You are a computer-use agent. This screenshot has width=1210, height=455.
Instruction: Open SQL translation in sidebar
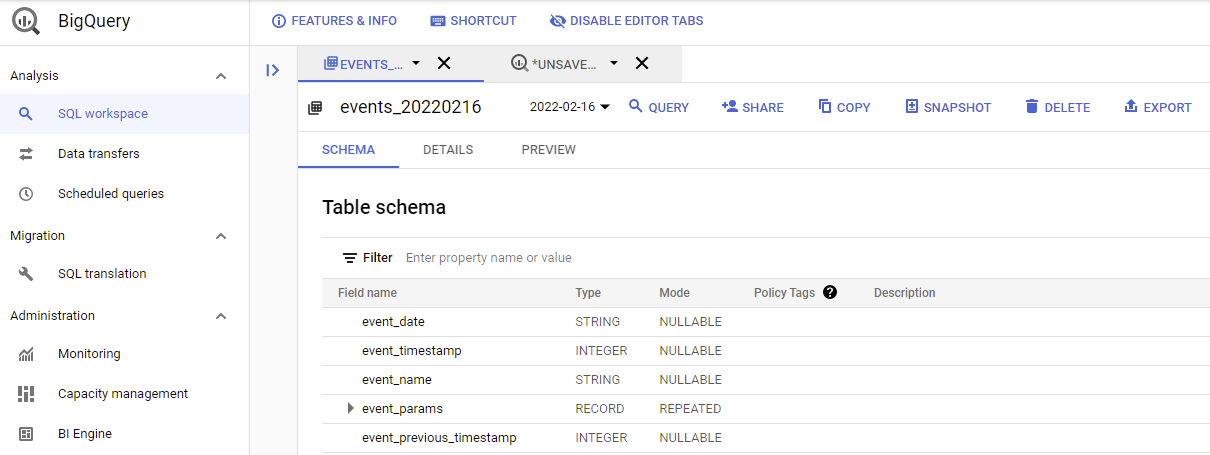click(x=124, y=274)
